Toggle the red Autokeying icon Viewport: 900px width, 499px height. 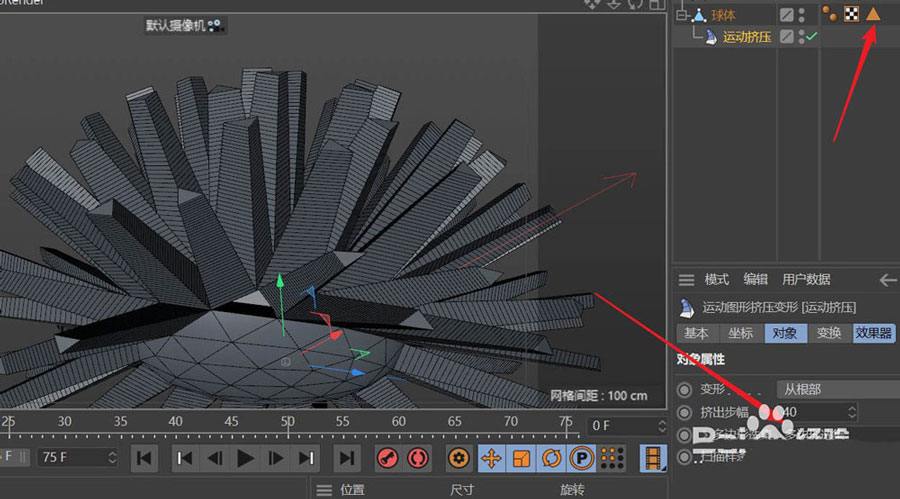click(420, 458)
